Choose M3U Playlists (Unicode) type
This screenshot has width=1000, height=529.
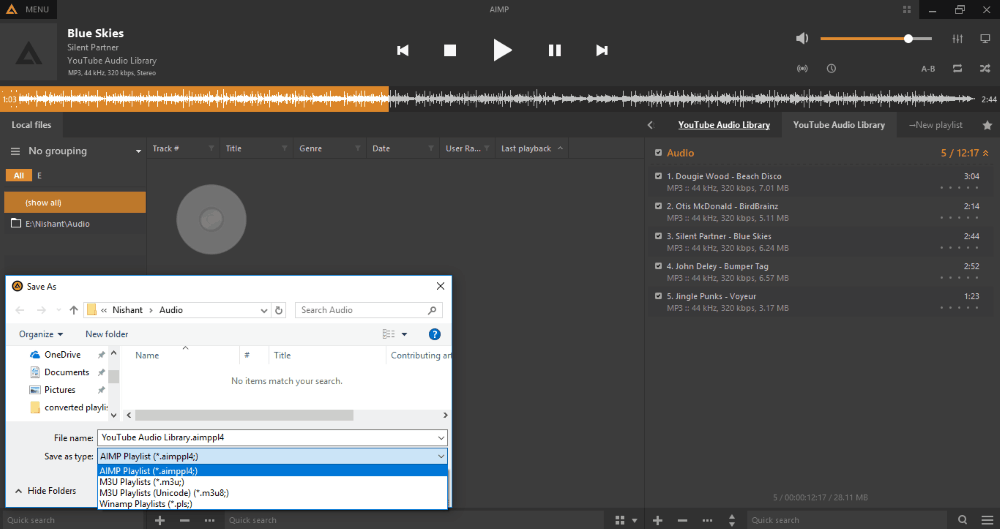[x=272, y=493]
